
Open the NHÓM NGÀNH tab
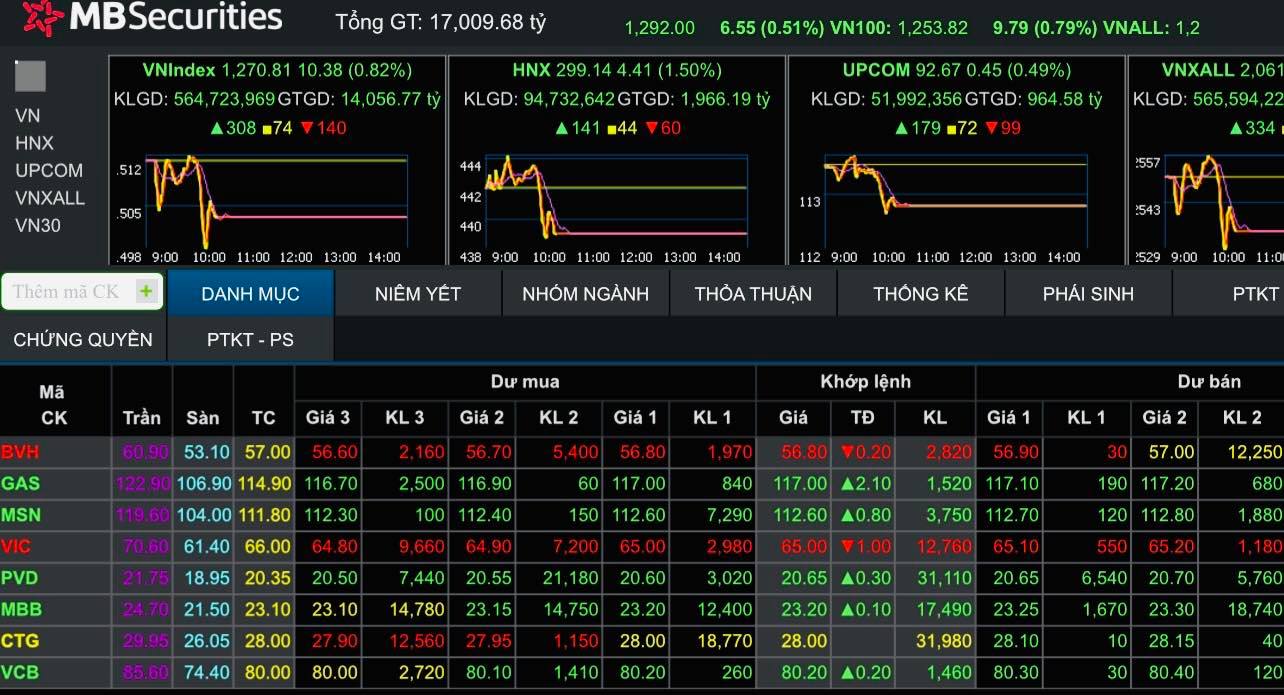585,293
